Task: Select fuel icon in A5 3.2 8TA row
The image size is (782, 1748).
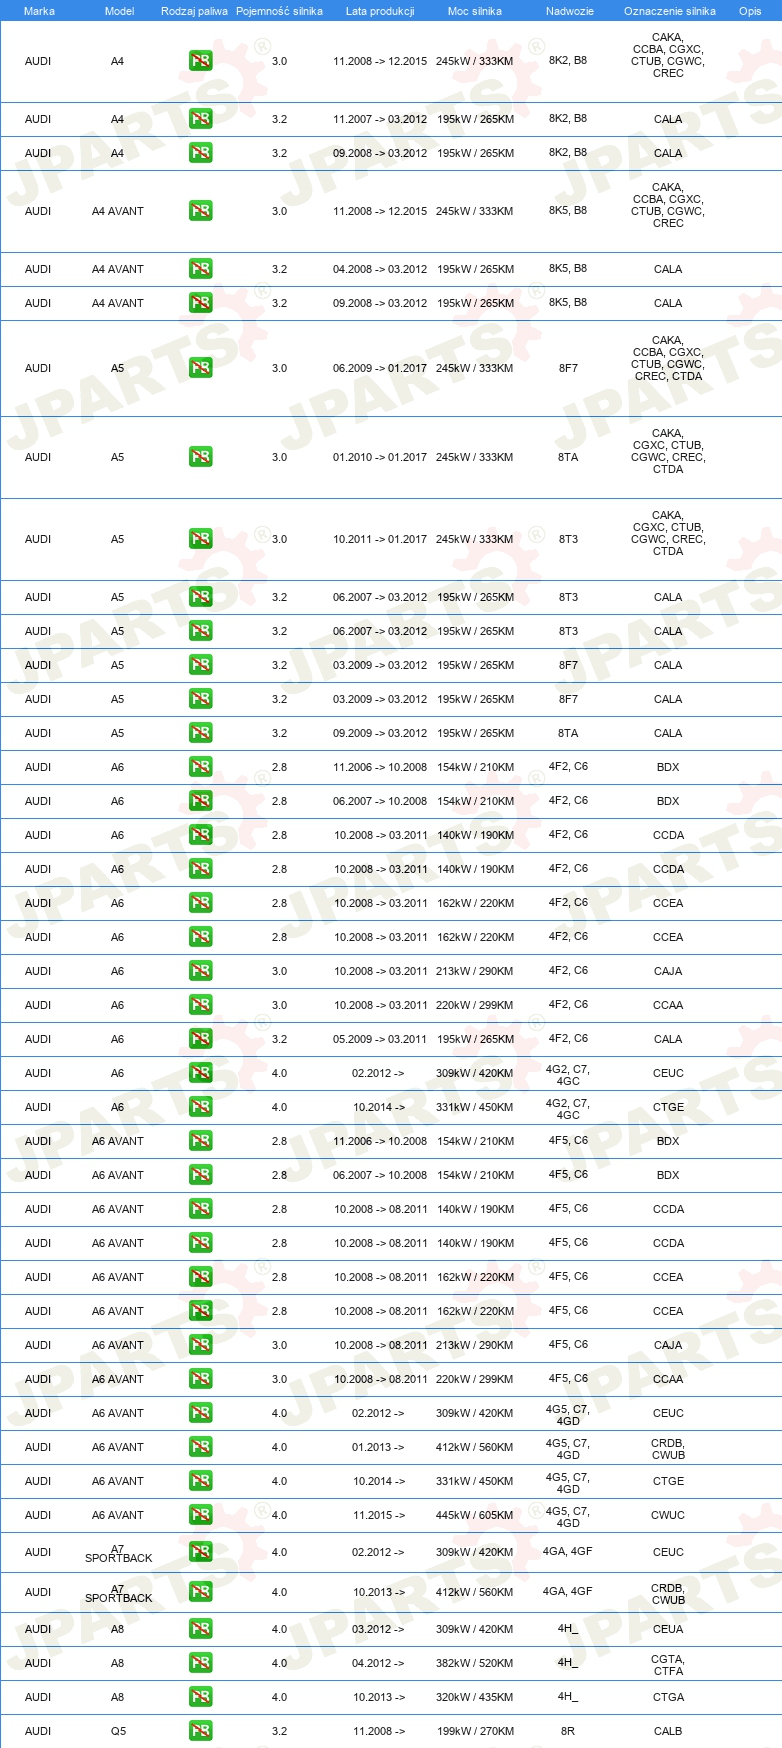Action: [201, 733]
